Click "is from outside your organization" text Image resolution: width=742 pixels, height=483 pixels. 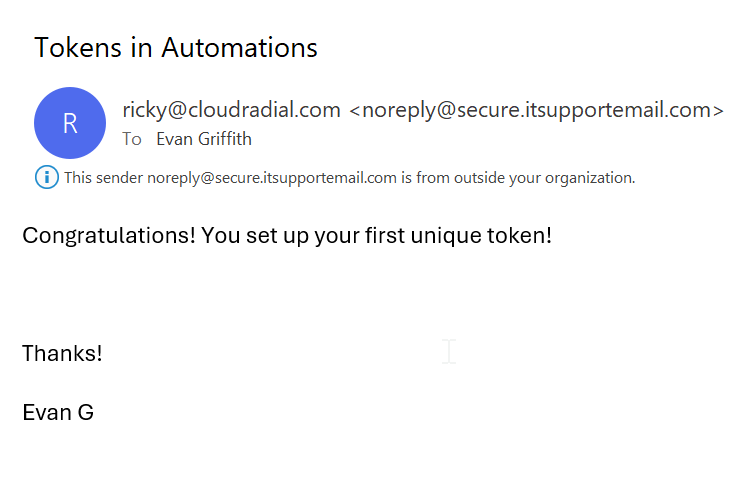tap(518, 178)
